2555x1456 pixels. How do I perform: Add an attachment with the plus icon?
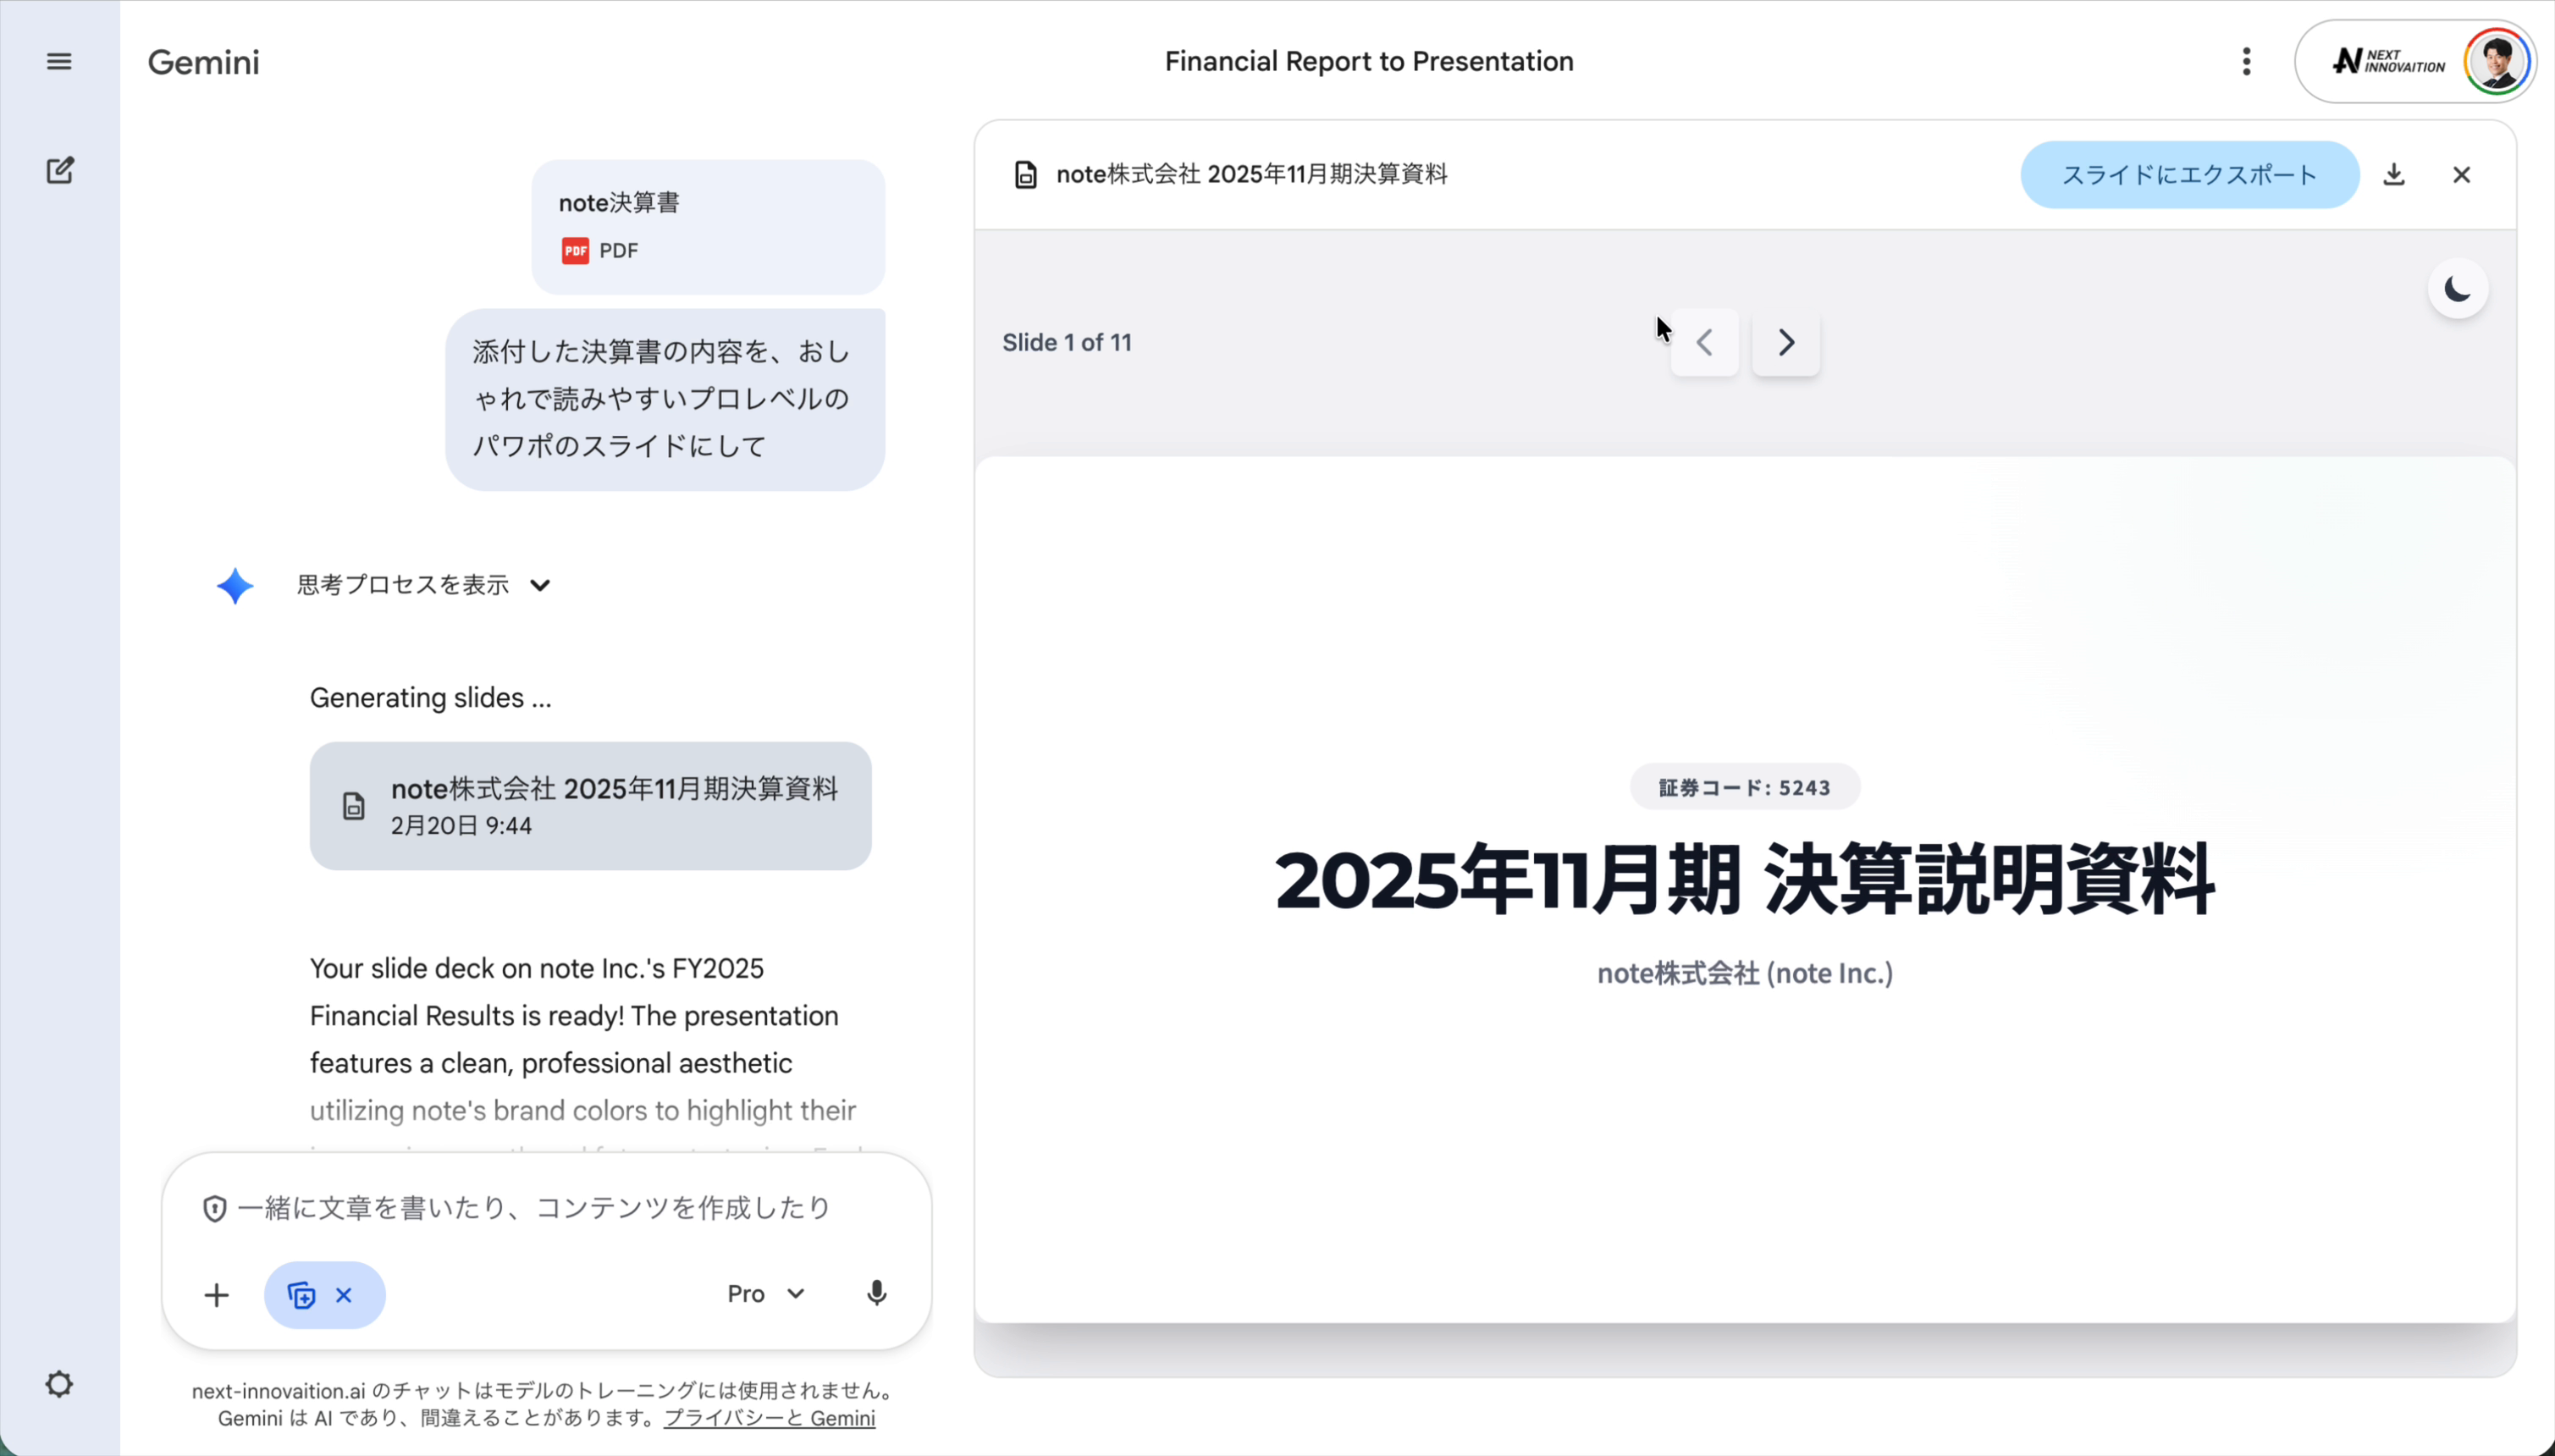click(x=216, y=1295)
